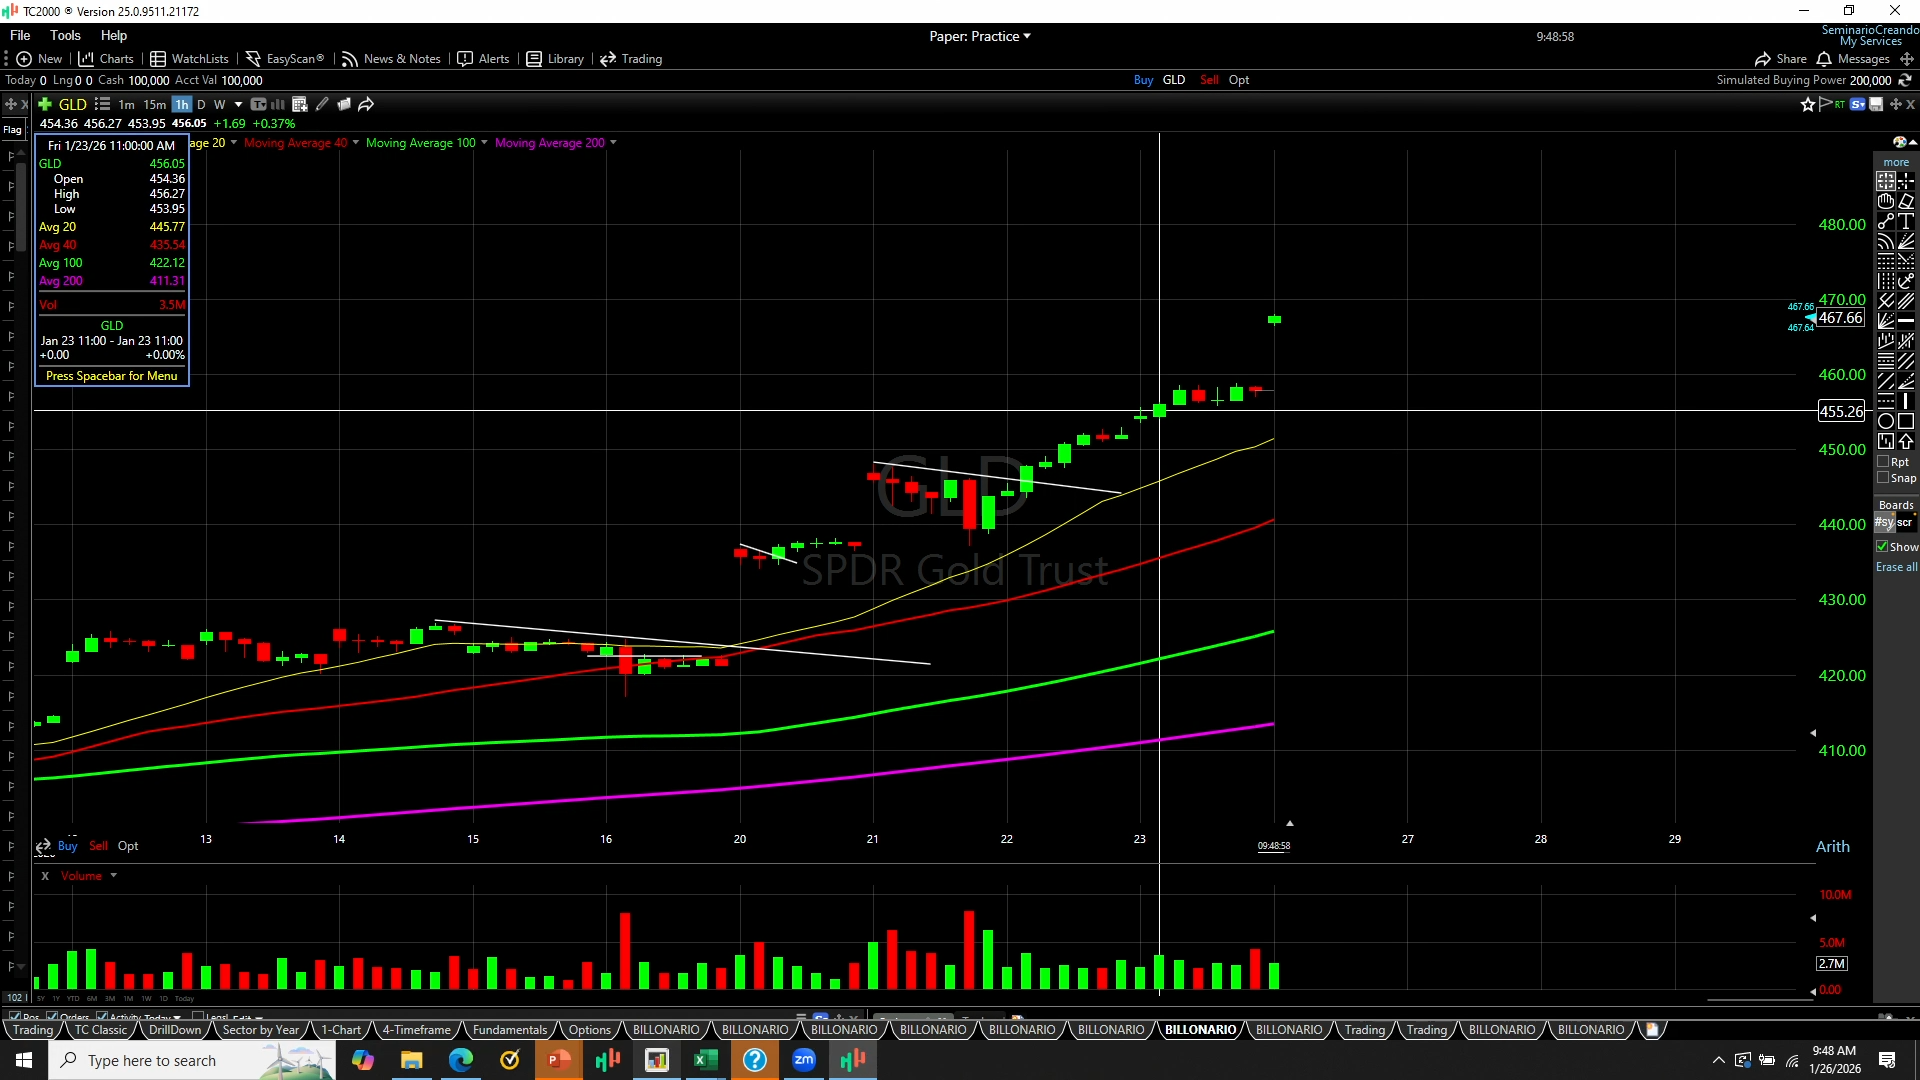Select the rectangle drawing tool

click(1906, 421)
